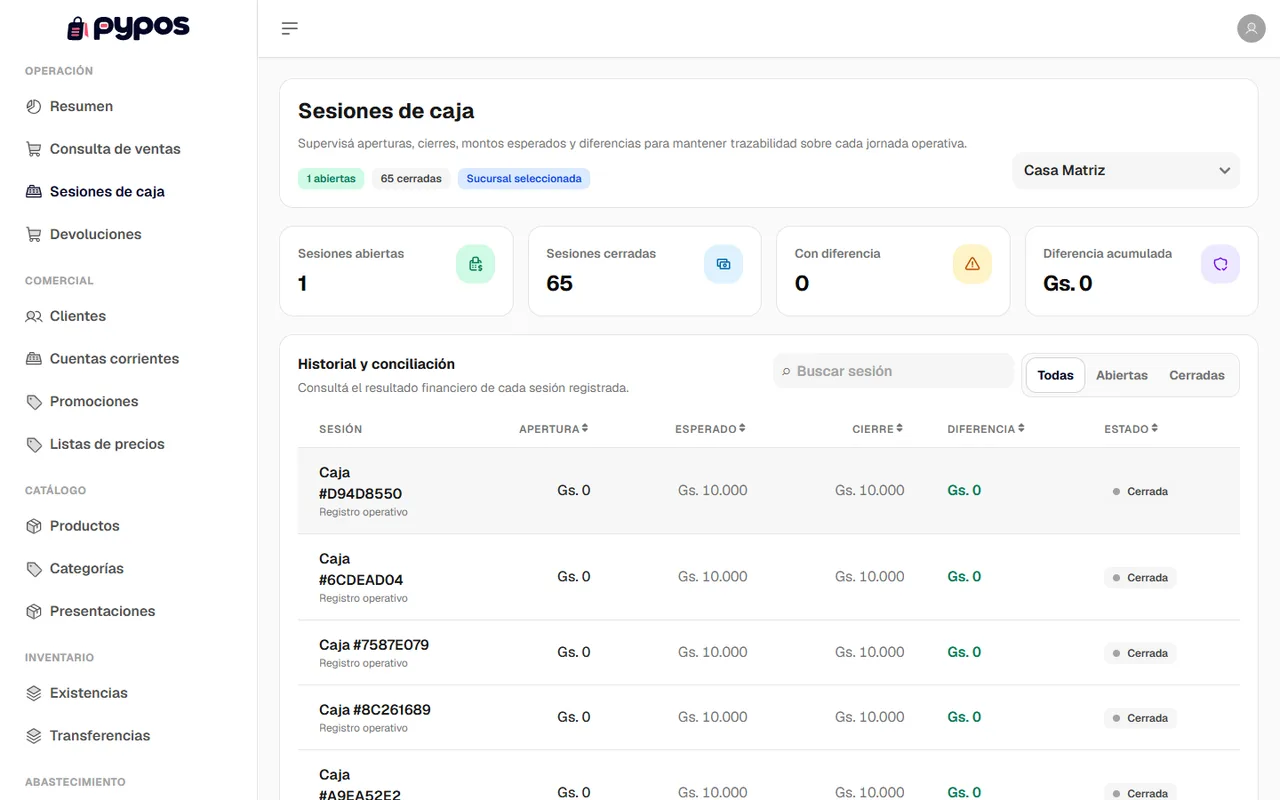The height and width of the screenshot is (800, 1280).
Task: Click the Presentaciones box icon
Action: tap(34, 612)
